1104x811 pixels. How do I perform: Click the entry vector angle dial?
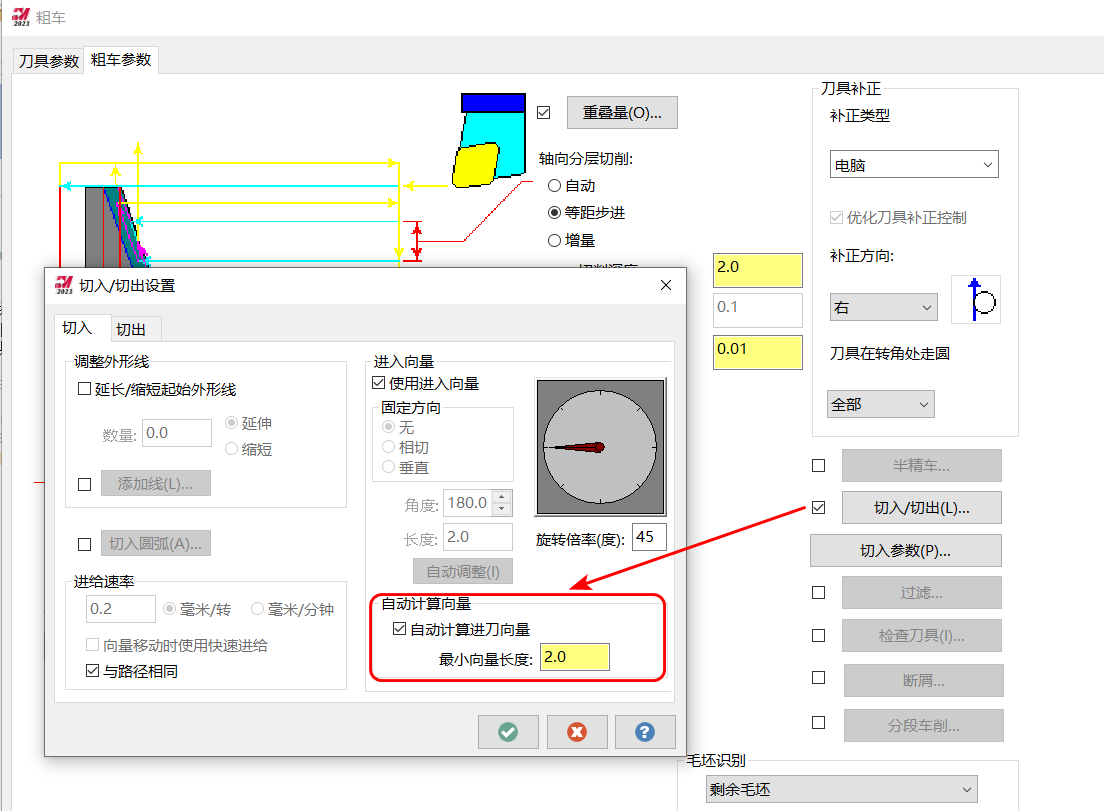(601, 447)
